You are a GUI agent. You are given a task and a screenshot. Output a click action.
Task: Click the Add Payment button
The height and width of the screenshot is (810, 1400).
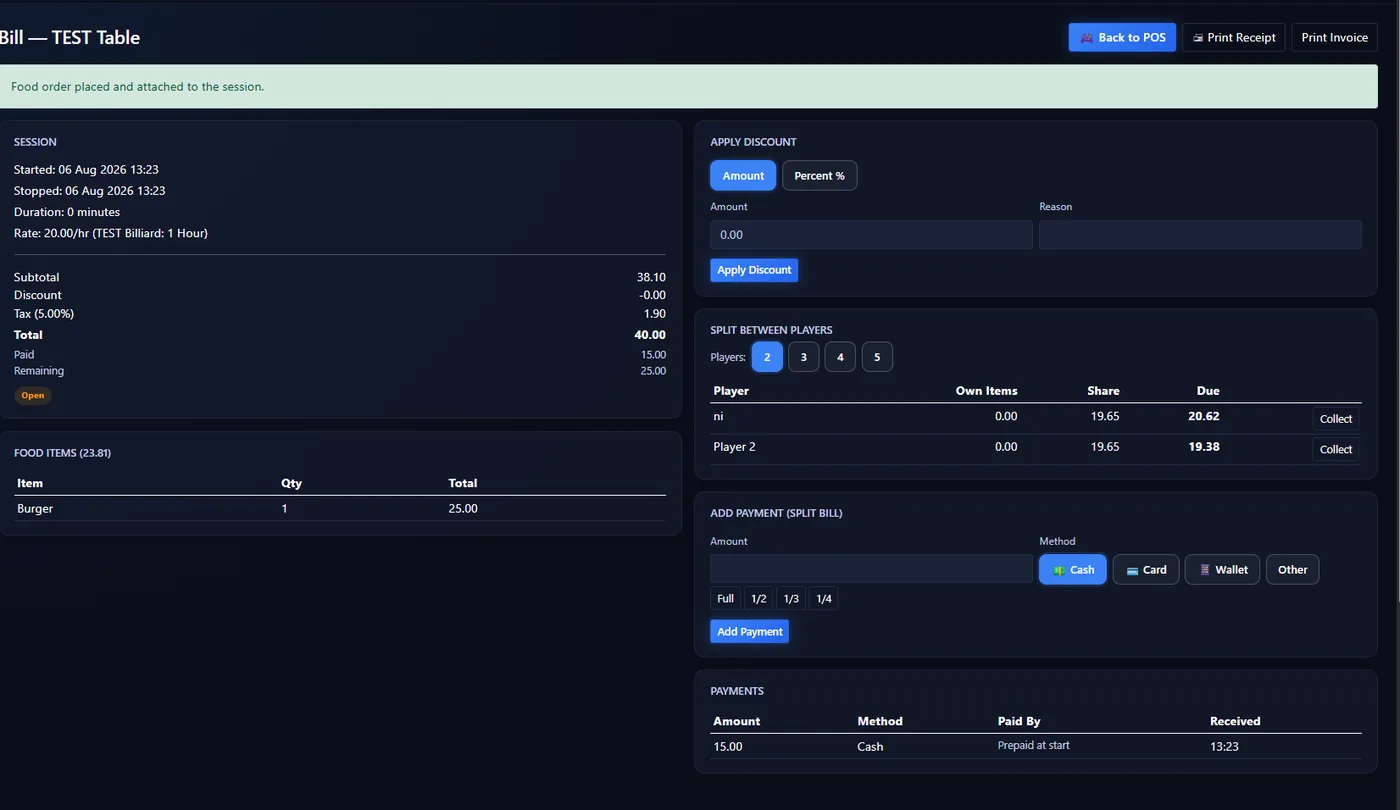coord(749,632)
